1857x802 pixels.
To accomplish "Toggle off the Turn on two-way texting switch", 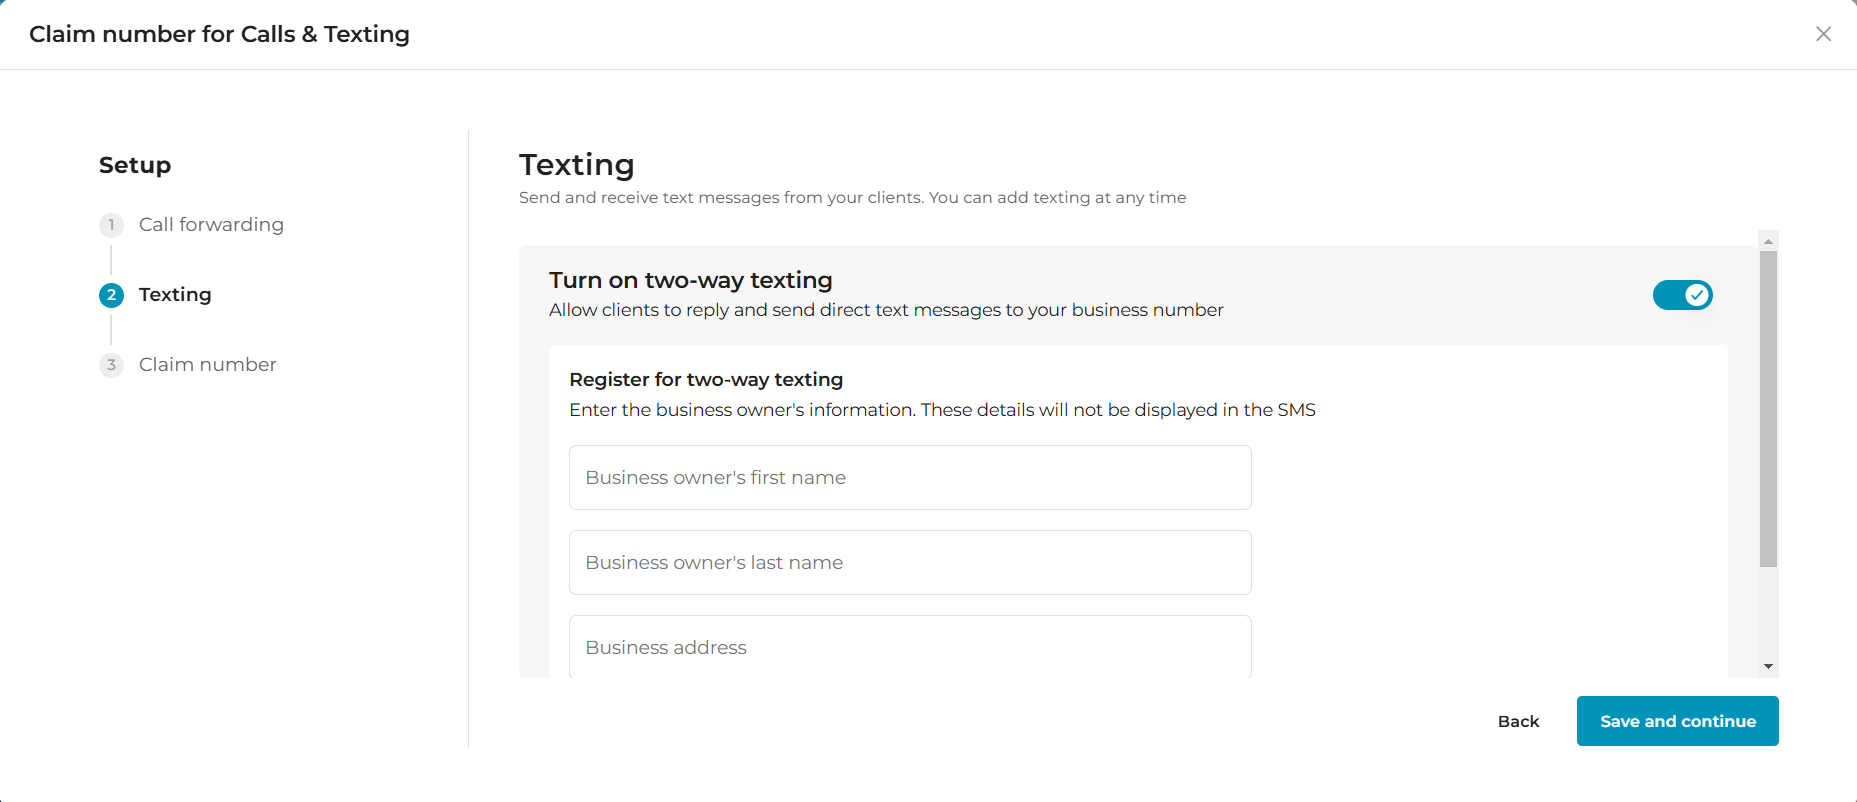I will 1683,295.
